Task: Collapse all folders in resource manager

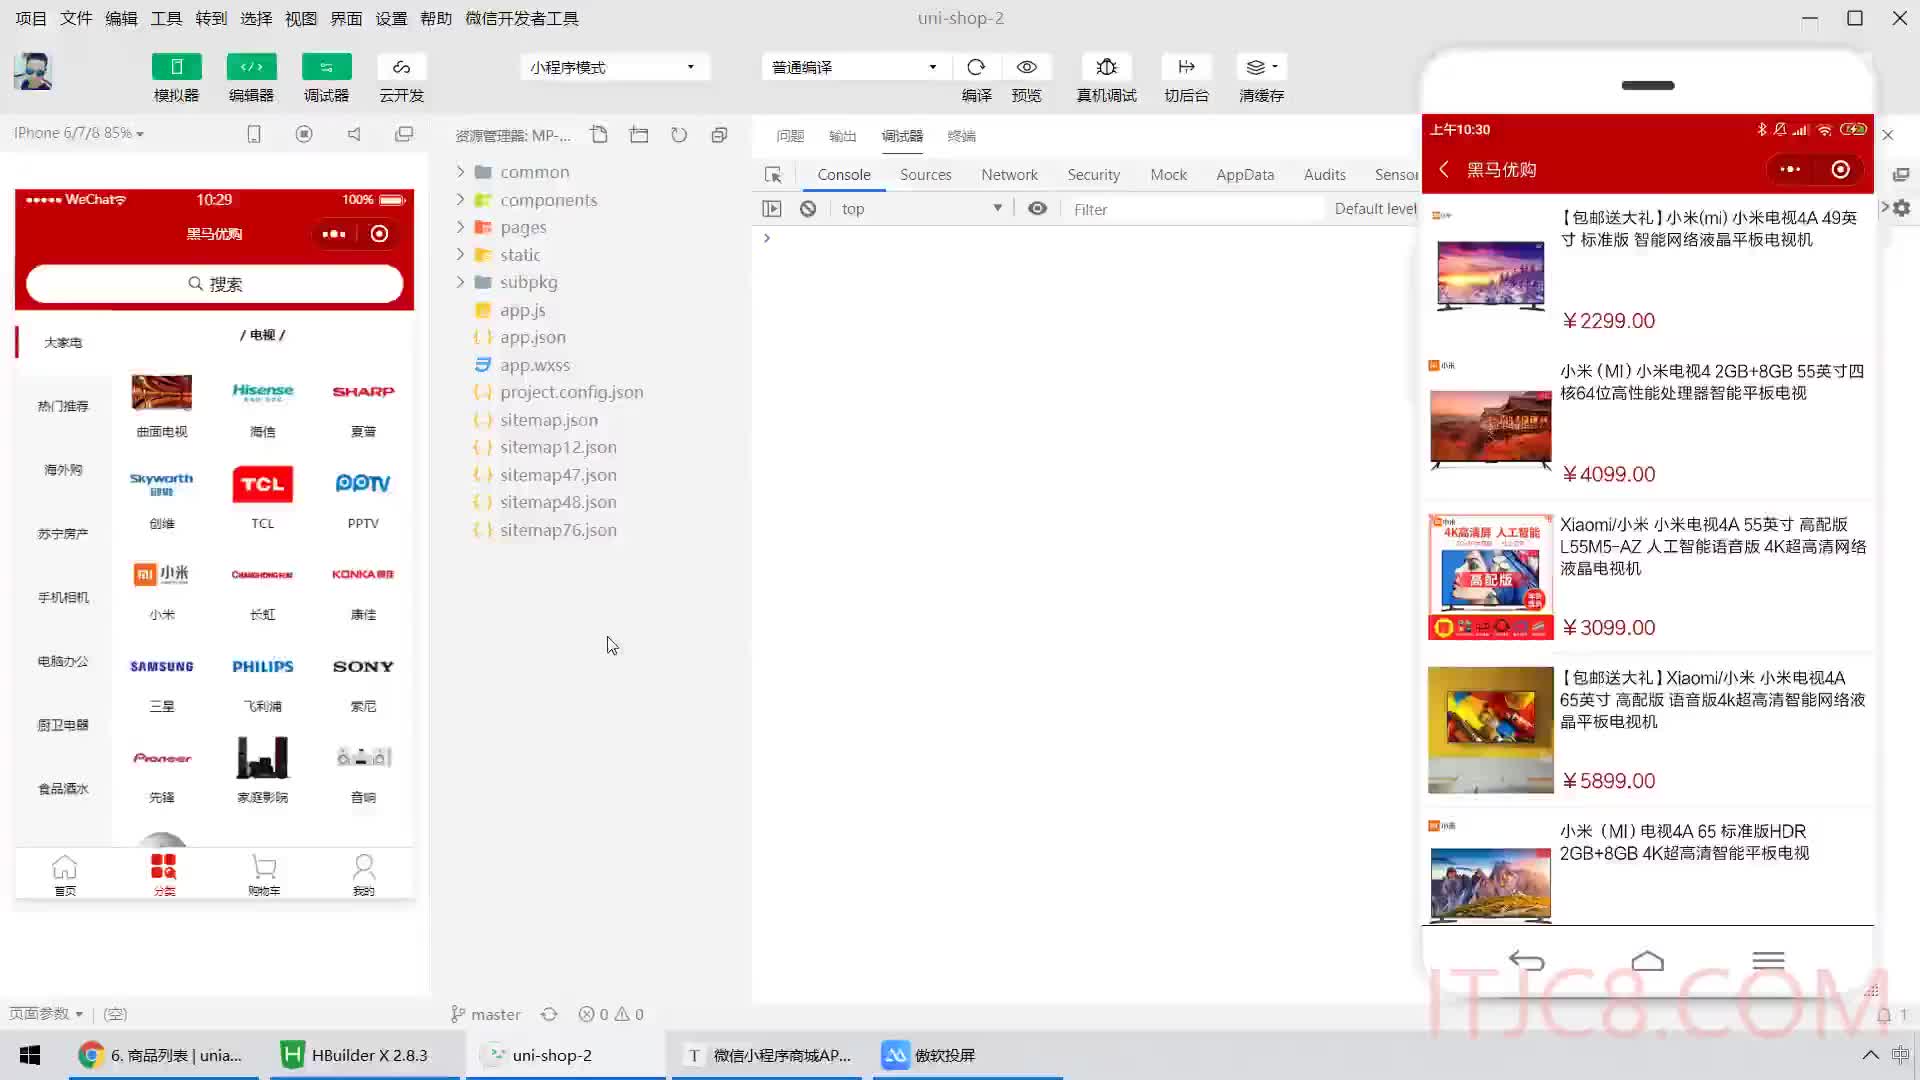Action: 719,135
